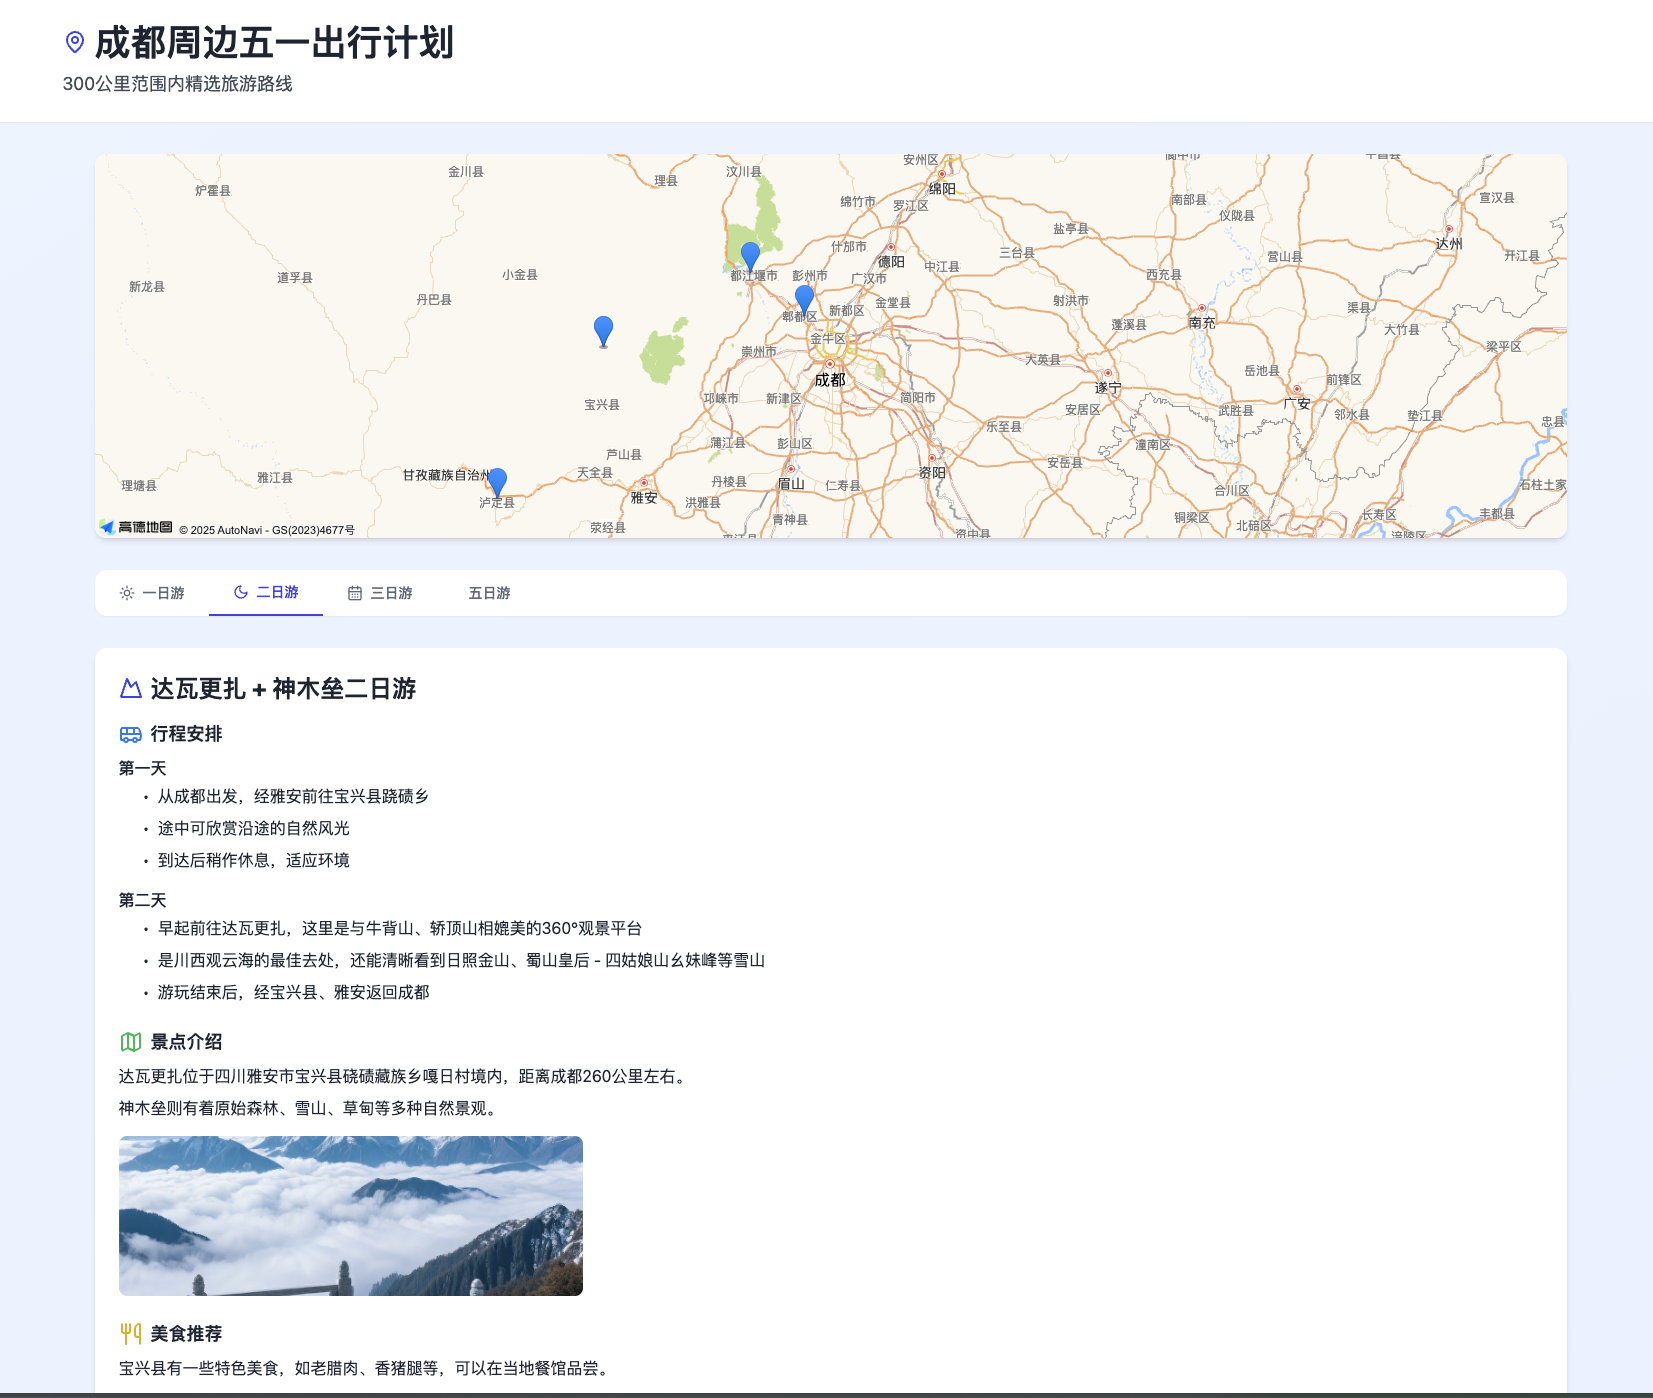
Task: Click the 南充 city label on the map
Action: [1202, 323]
